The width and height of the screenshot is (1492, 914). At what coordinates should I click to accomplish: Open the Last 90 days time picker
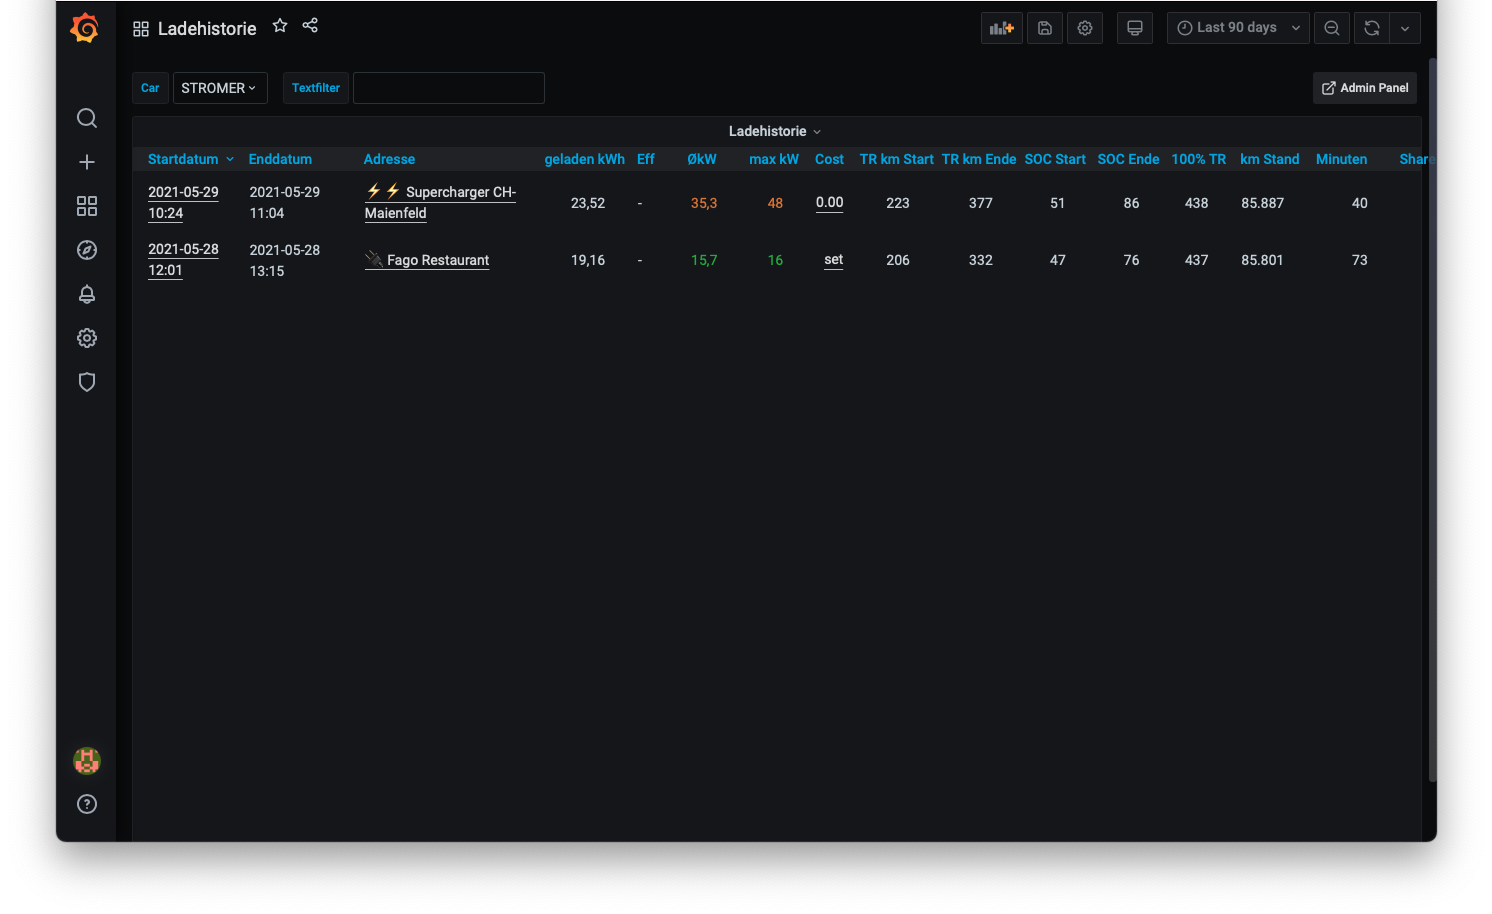point(1237,28)
